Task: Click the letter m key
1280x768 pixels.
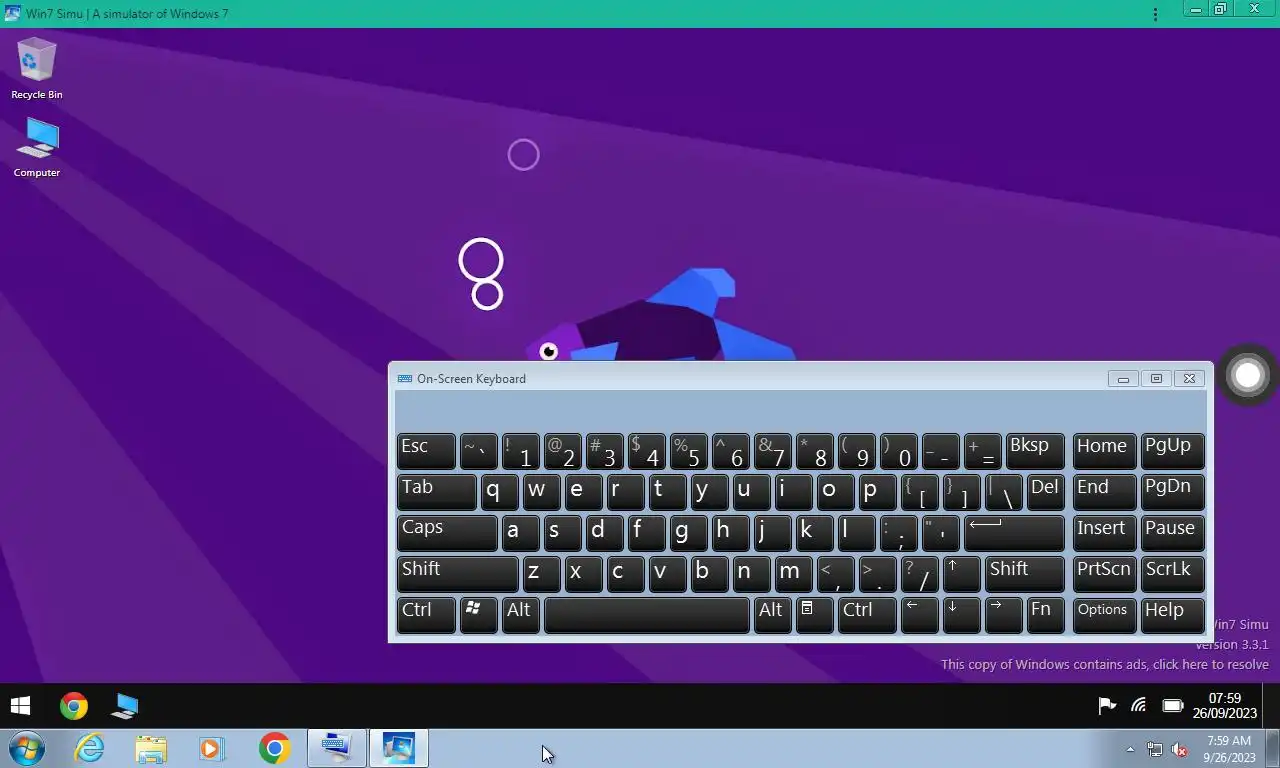Action: click(x=793, y=574)
